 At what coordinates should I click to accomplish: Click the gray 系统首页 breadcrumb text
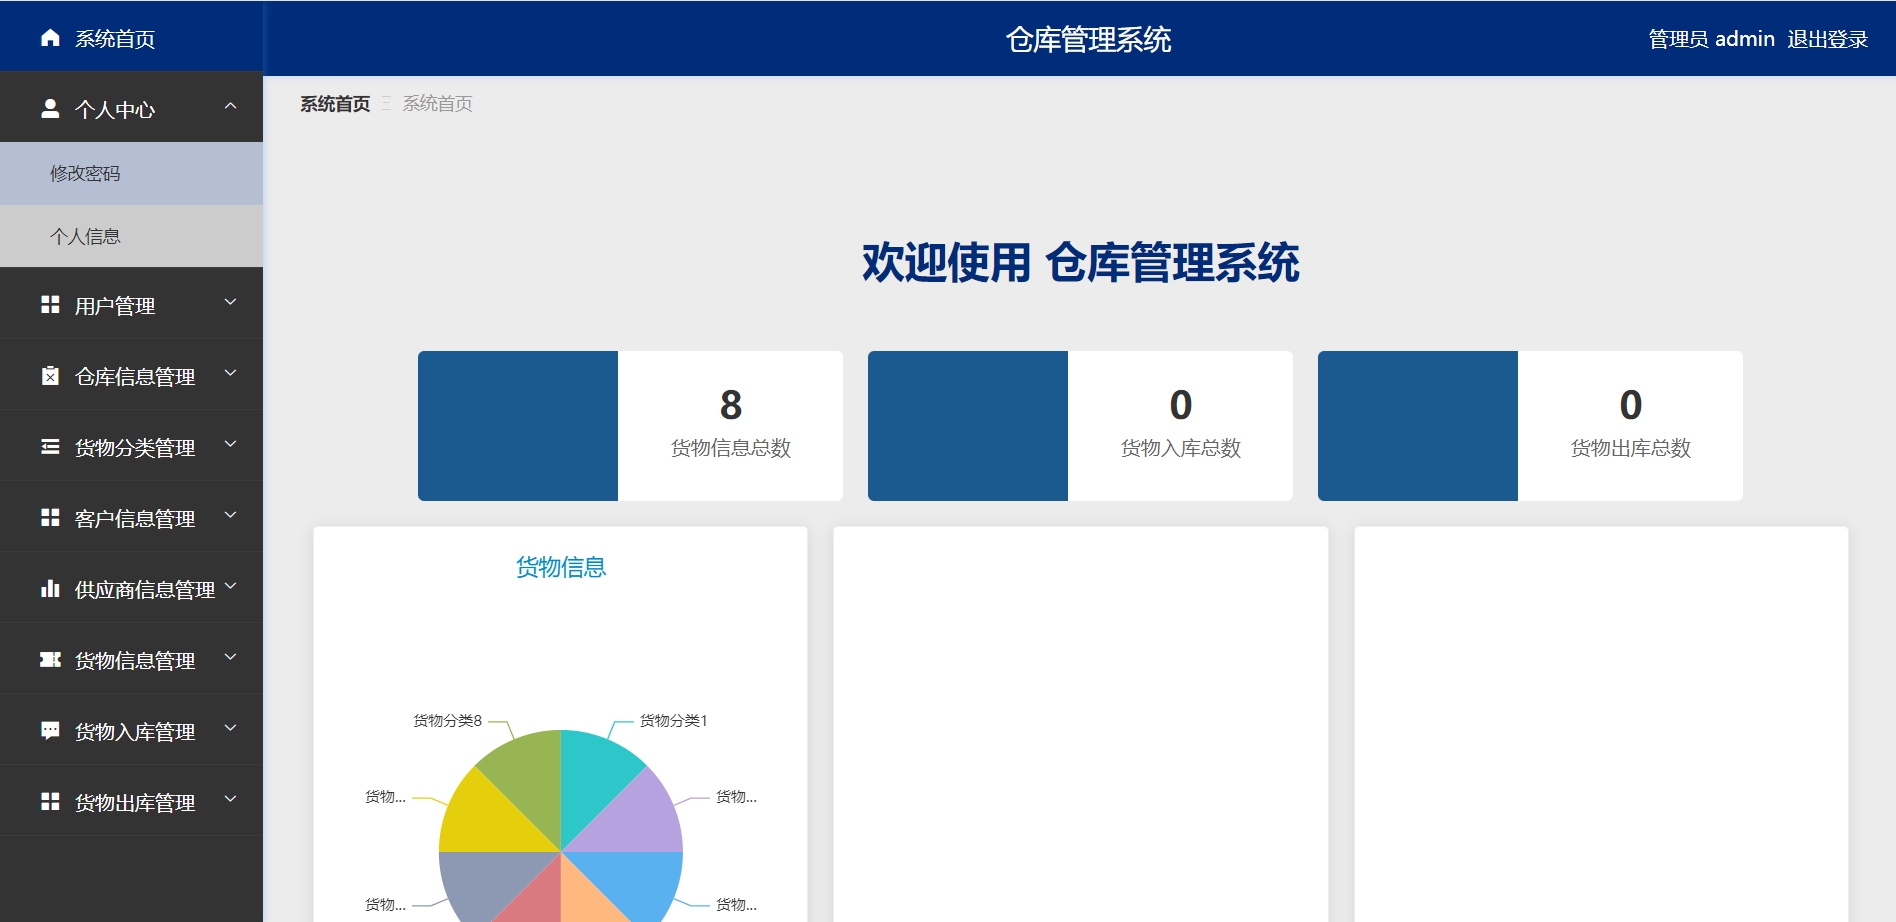438,104
